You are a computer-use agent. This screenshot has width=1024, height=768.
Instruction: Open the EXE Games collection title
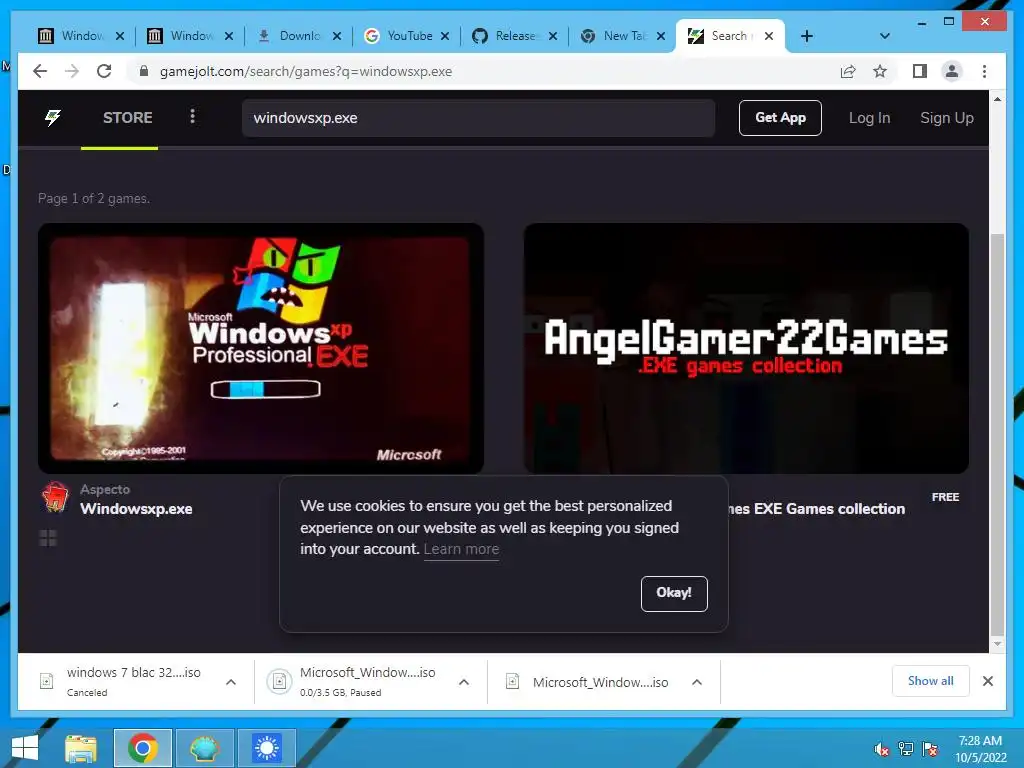click(x=816, y=509)
